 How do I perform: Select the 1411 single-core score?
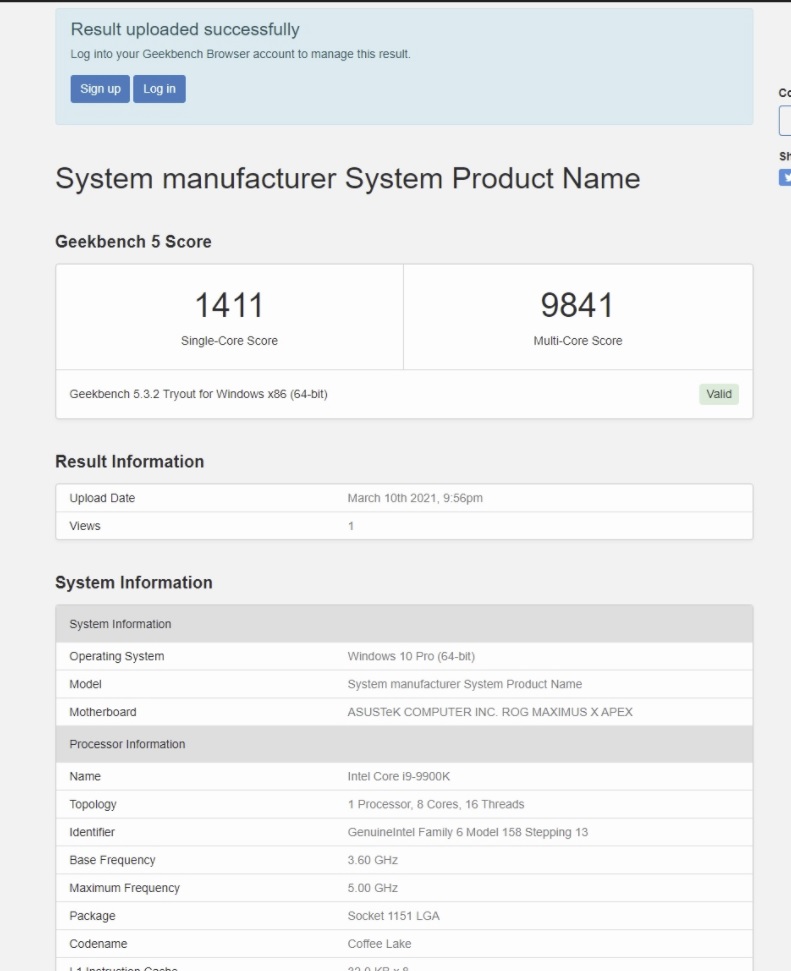[229, 305]
